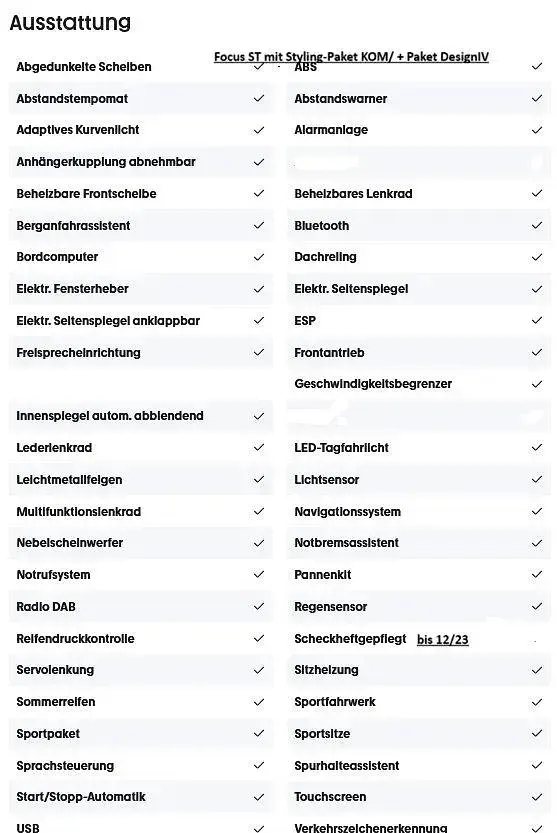Select the Spurhalteassistent row
Screen dimensions: 557x833
pos(419,765)
